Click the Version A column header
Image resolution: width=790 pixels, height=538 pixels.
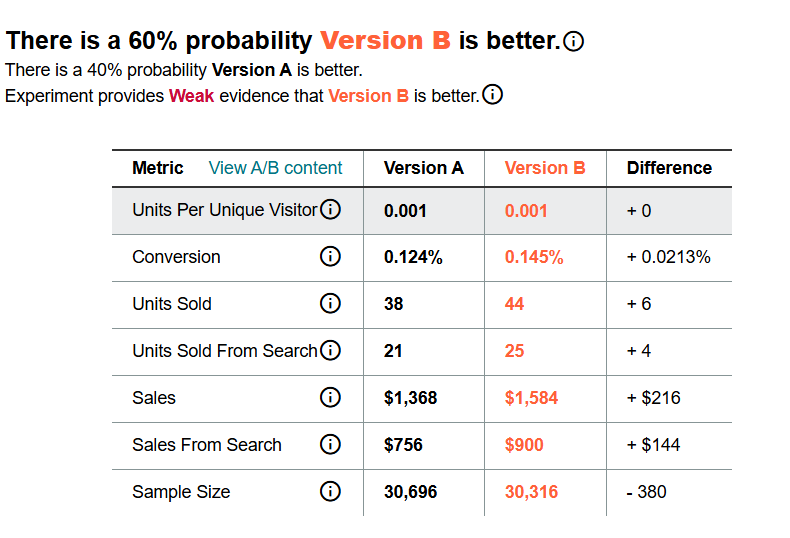coord(423,168)
